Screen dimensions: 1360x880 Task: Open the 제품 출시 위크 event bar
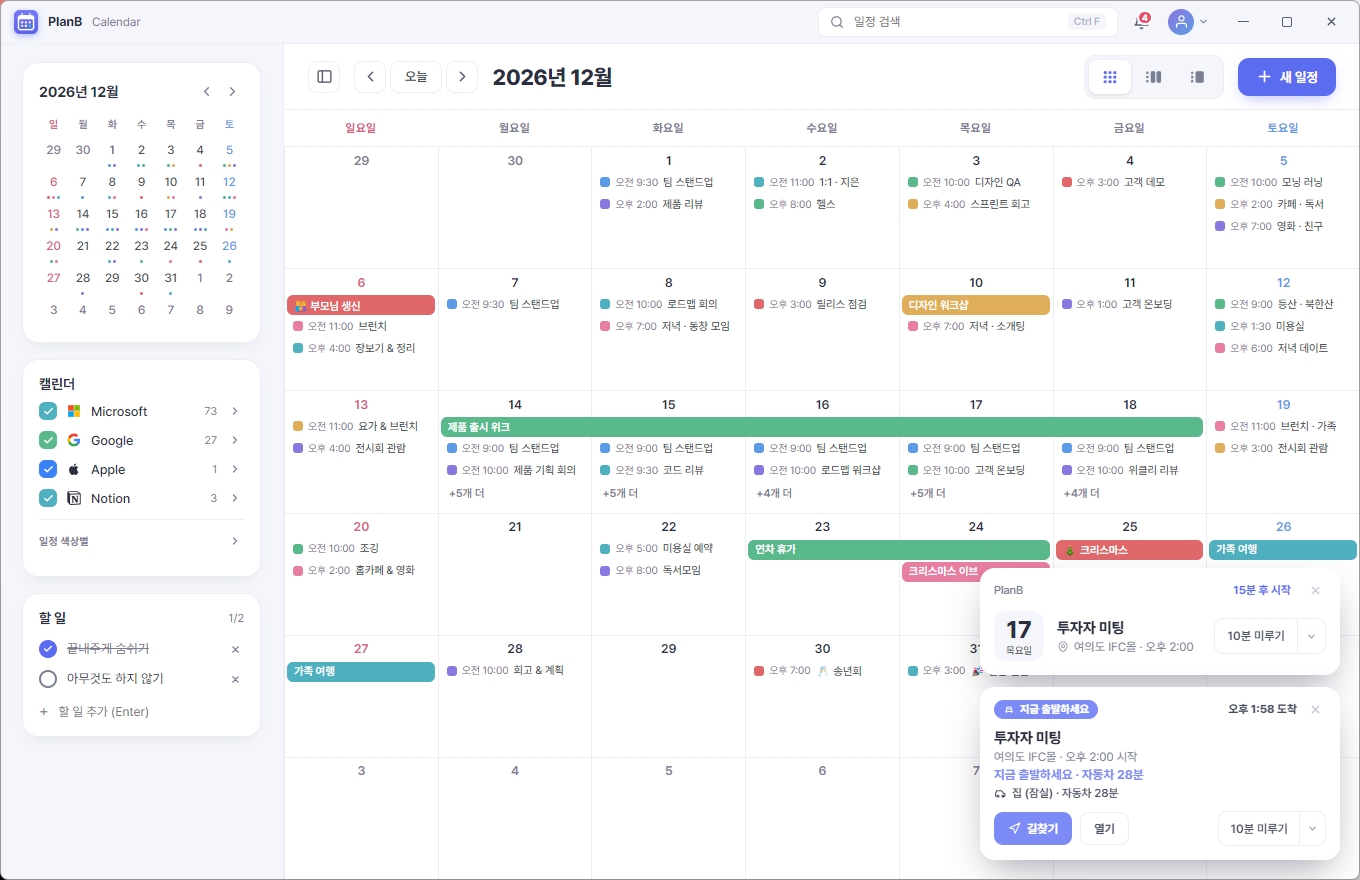pyautogui.click(x=821, y=427)
